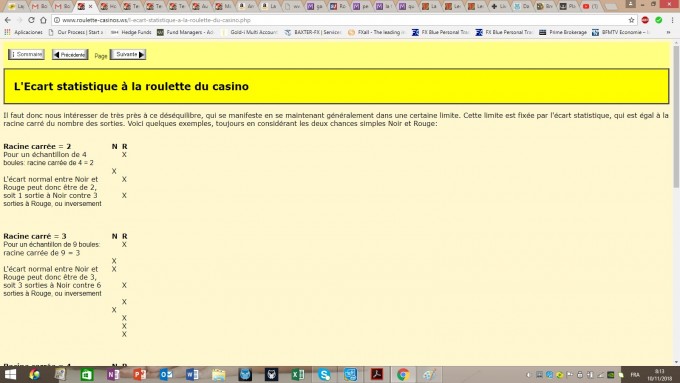Click the Sommaire button
This screenshot has width=680, height=383.
pos(26,54)
